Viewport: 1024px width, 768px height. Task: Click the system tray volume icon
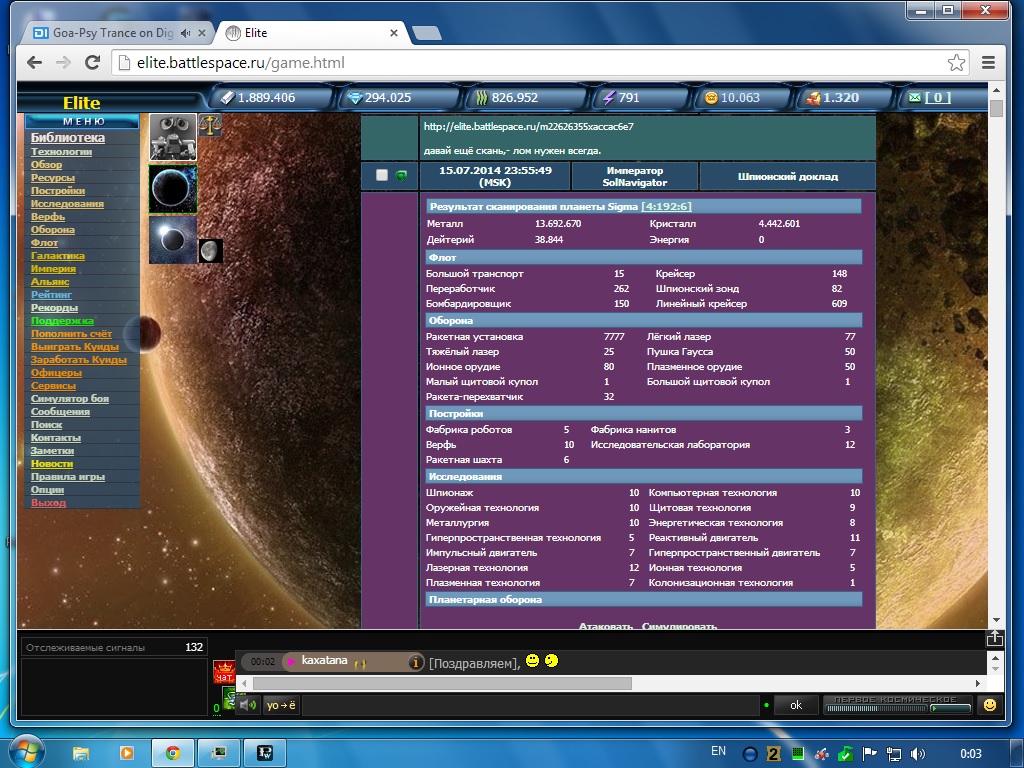(918, 754)
